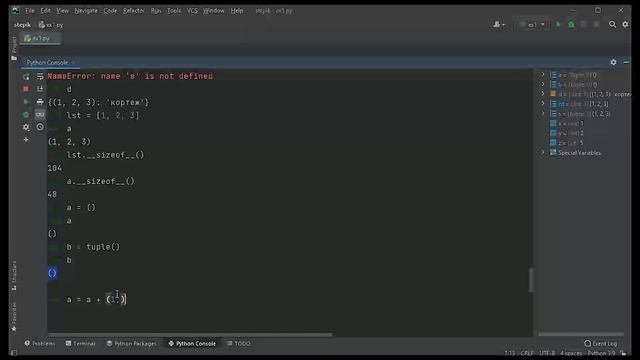The height and width of the screenshot is (360, 640).
Task: Toggle the show variables pane button
Action: tap(40, 115)
